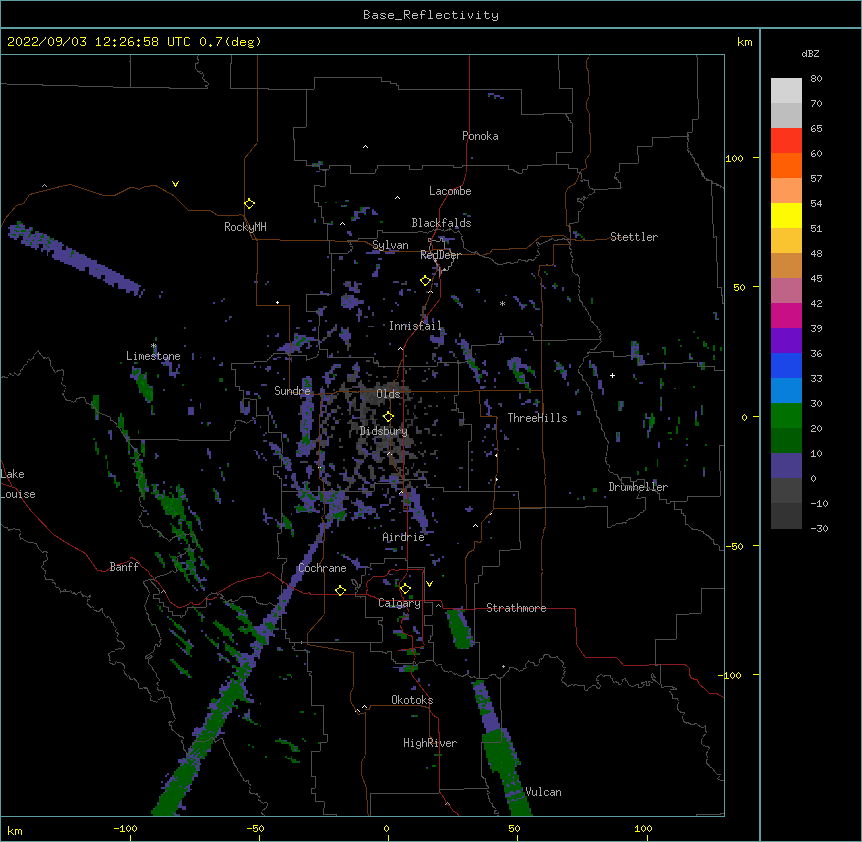This screenshot has height=842, width=862.
Task: Click the RockyMH label
Action: (x=245, y=227)
